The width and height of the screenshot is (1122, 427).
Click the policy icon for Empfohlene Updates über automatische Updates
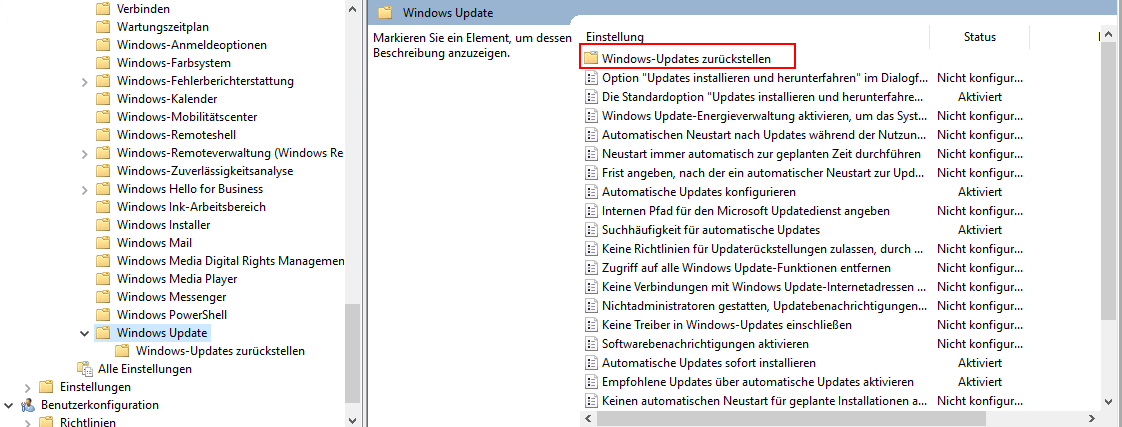click(x=591, y=382)
